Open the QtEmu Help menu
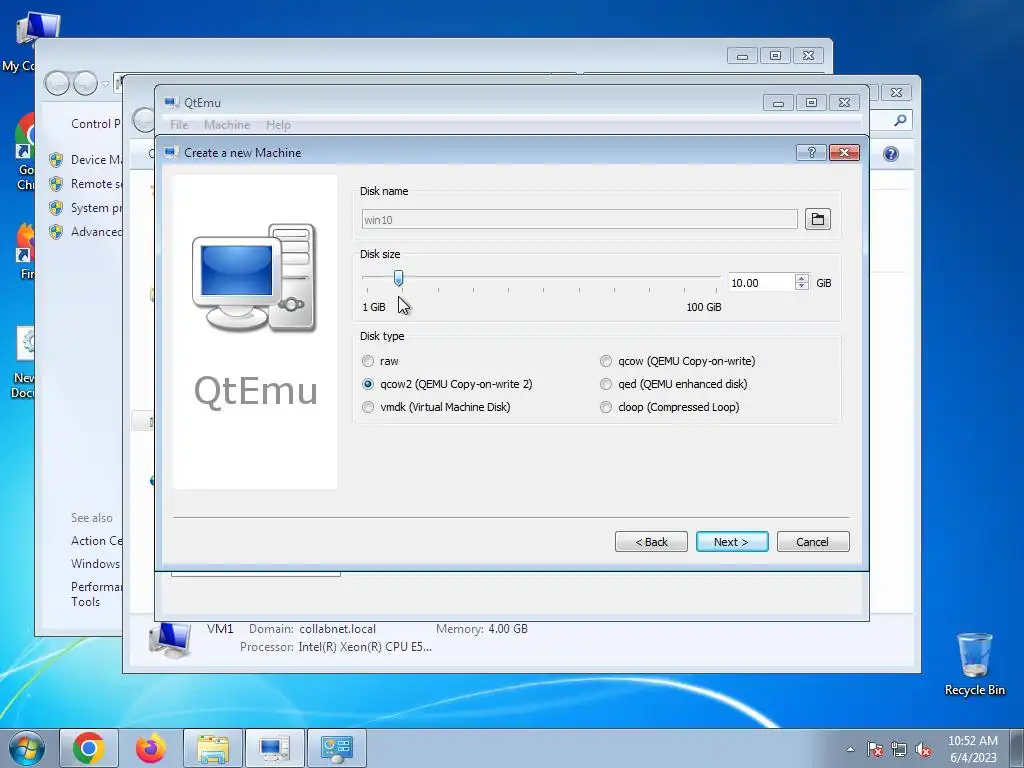 coord(278,125)
